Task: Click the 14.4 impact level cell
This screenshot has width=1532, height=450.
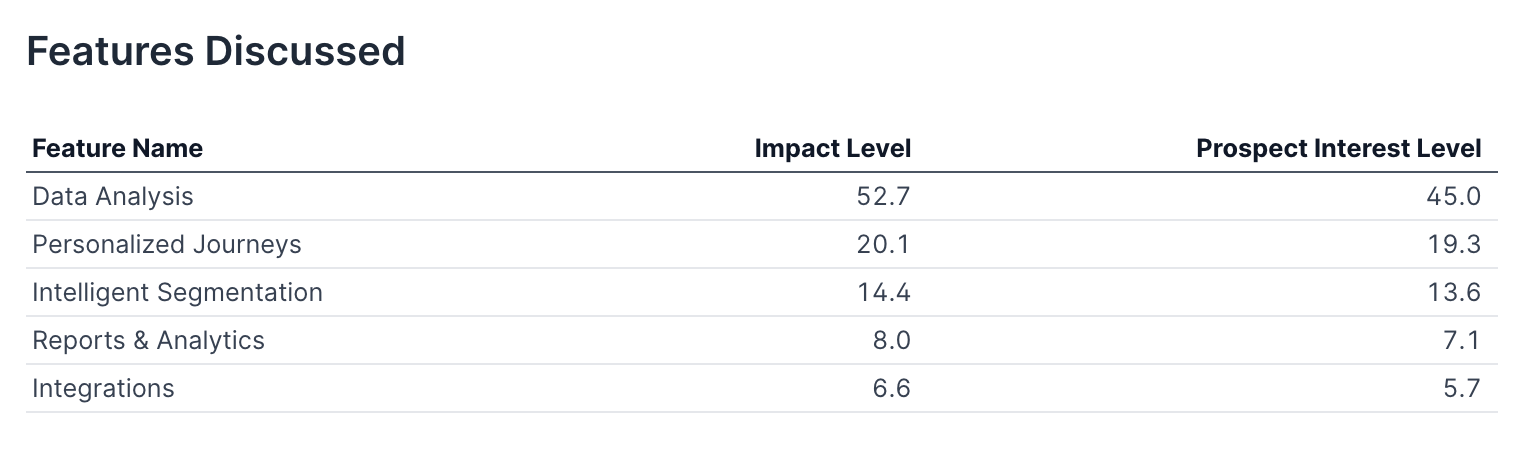Action: (x=883, y=293)
